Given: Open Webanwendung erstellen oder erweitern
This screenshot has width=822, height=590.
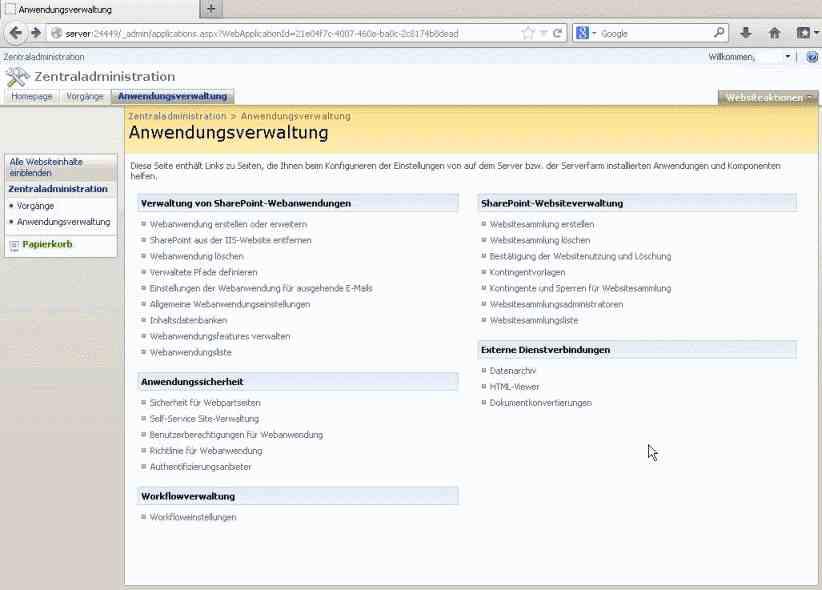Looking at the screenshot, I should click(228, 224).
